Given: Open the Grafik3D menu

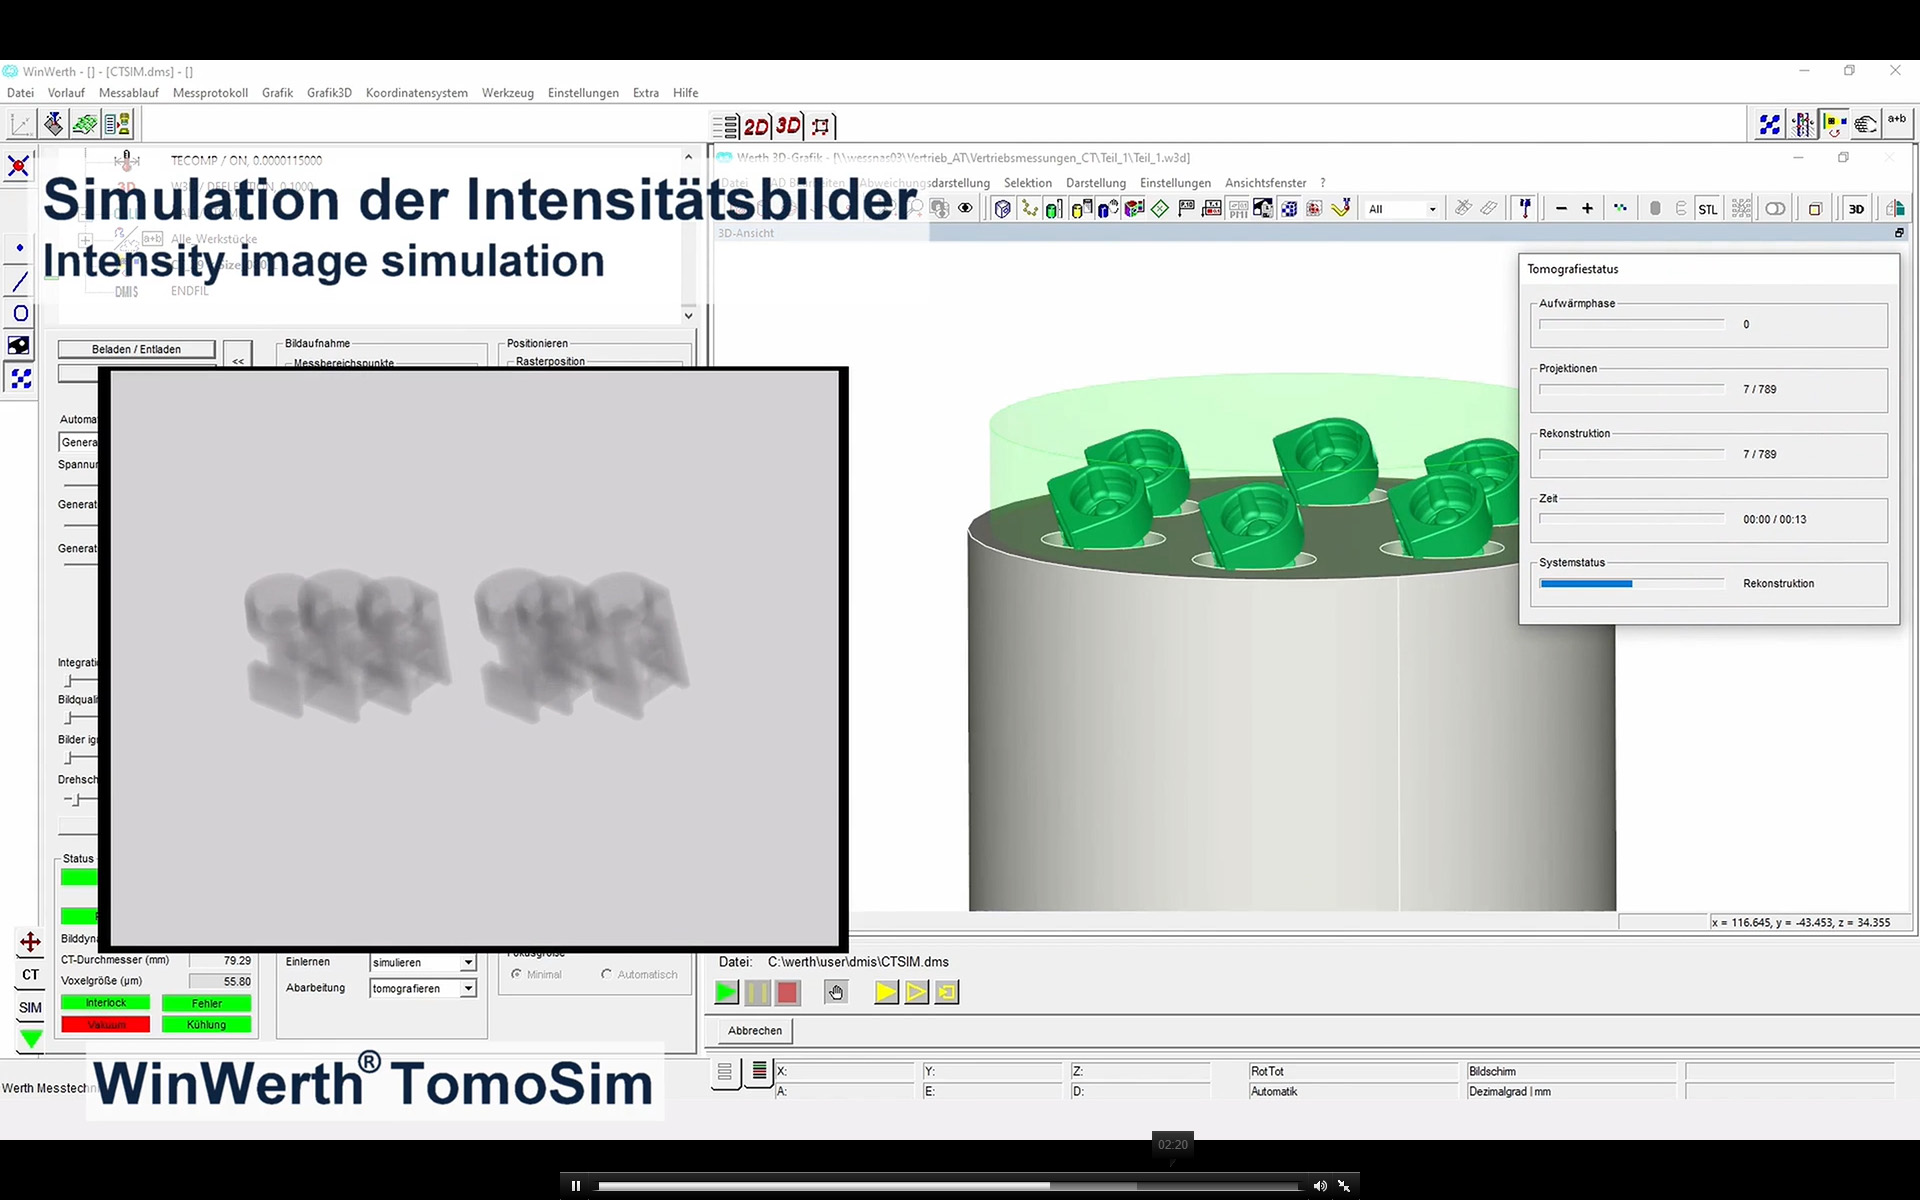Looking at the screenshot, I should point(329,93).
